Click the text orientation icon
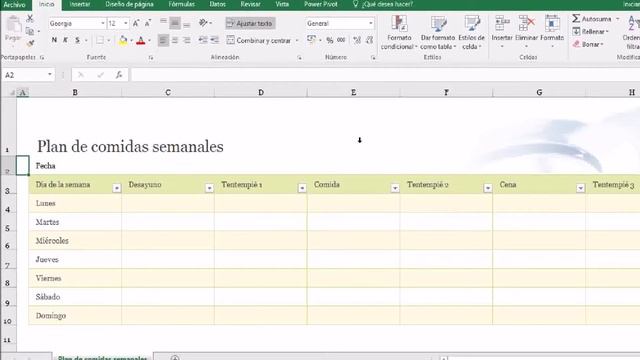The image size is (640, 360). [x=203, y=23]
